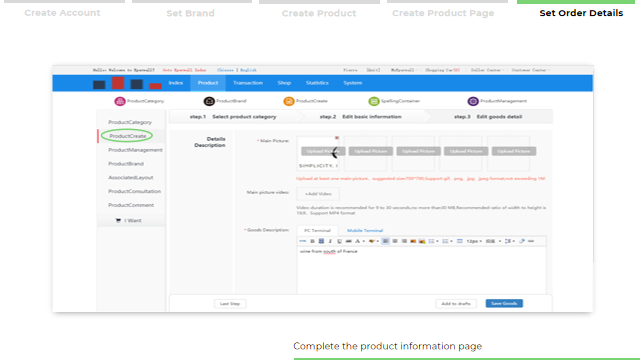Open highlight color dropdown arrow
Viewport: 640px width, 360px height.
tap(378, 241)
